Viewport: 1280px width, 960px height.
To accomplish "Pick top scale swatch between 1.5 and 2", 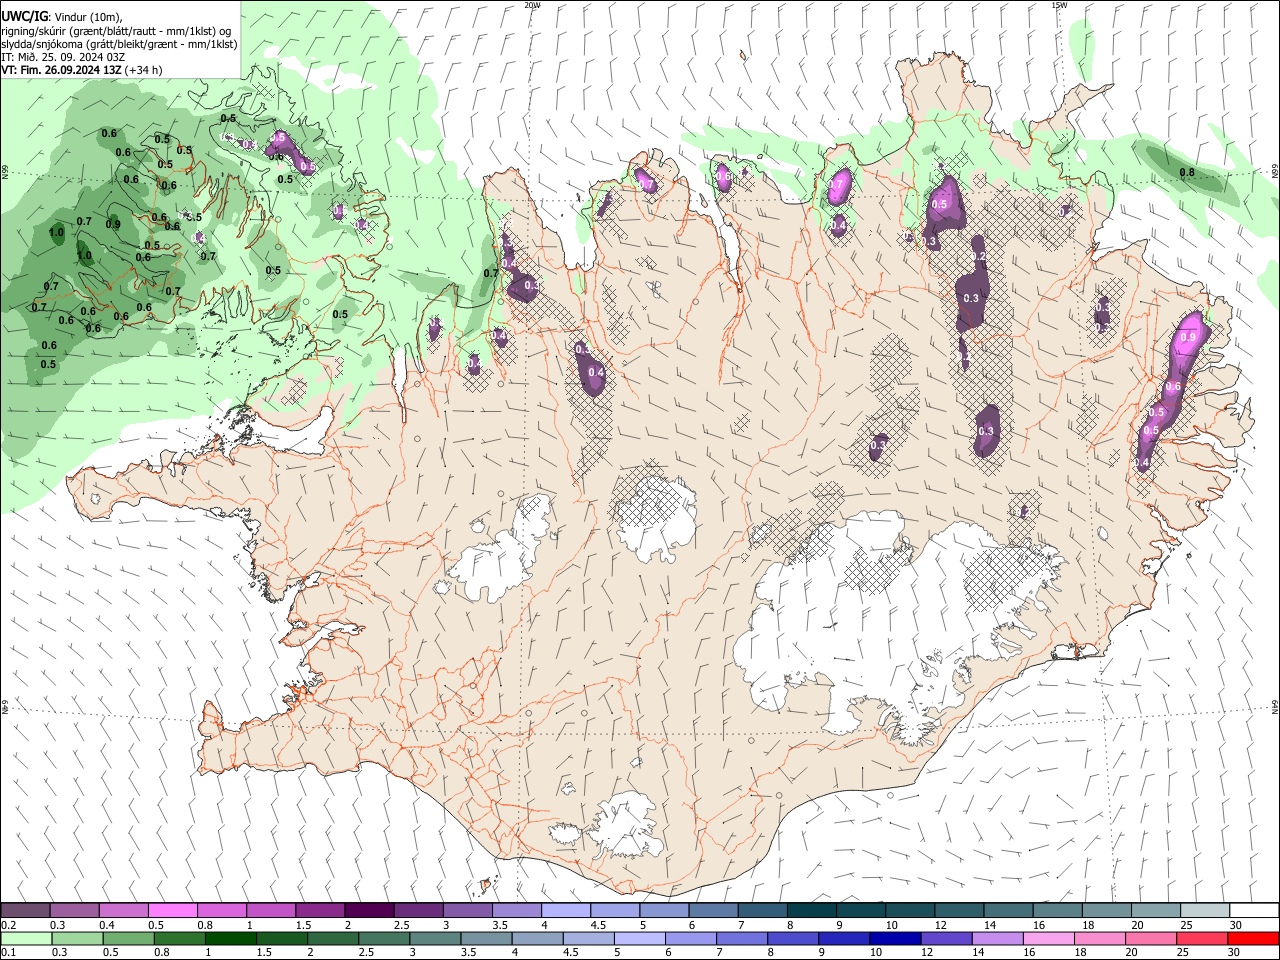I will (x=320, y=910).
